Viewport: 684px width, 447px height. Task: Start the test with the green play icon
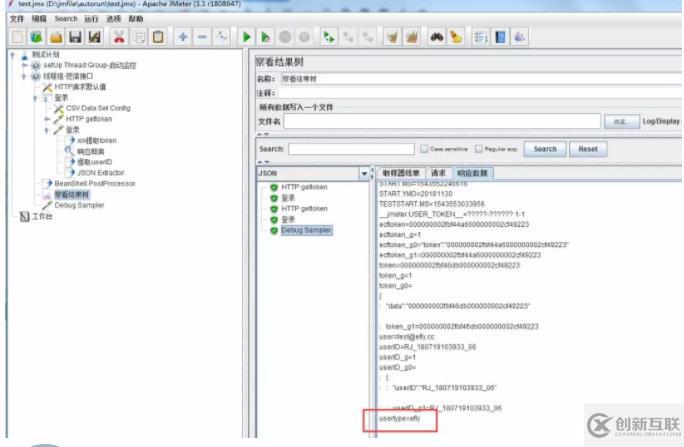click(246, 37)
